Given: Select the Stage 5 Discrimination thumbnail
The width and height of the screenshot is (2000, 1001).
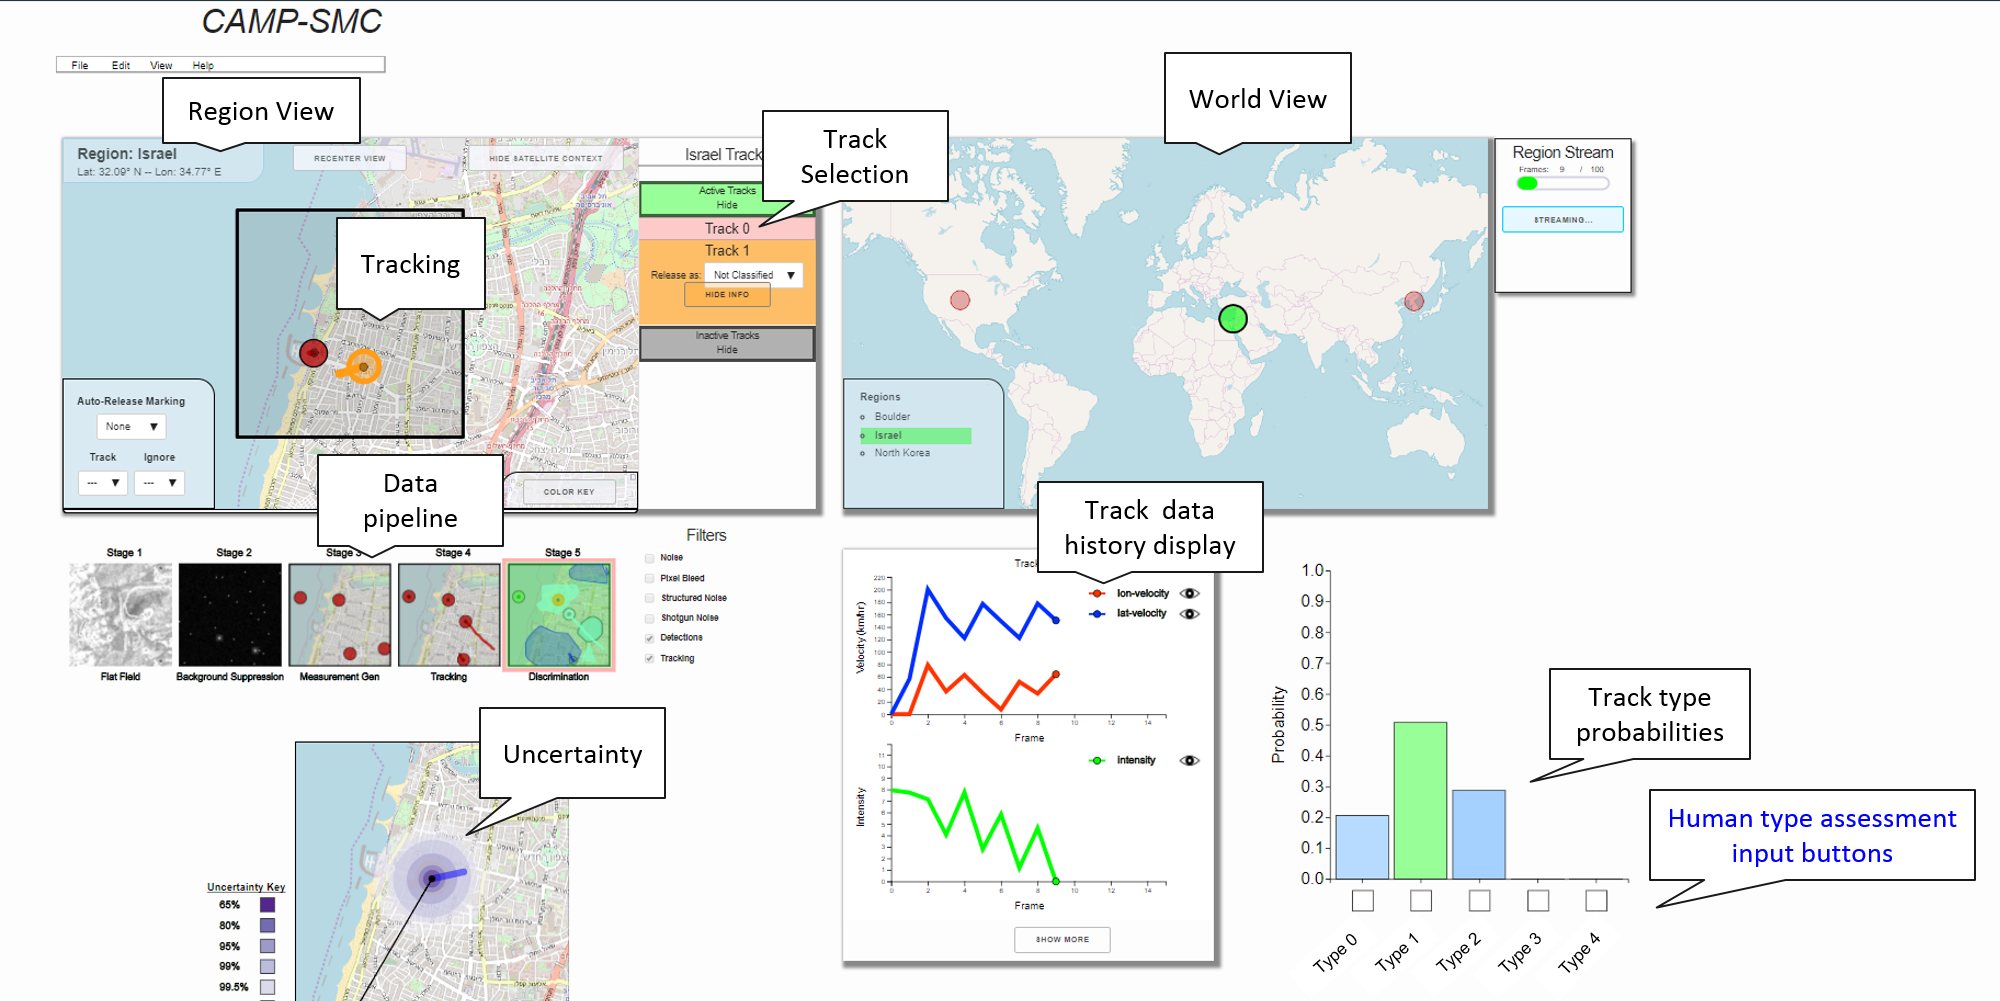Looking at the screenshot, I should pos(559,615).
